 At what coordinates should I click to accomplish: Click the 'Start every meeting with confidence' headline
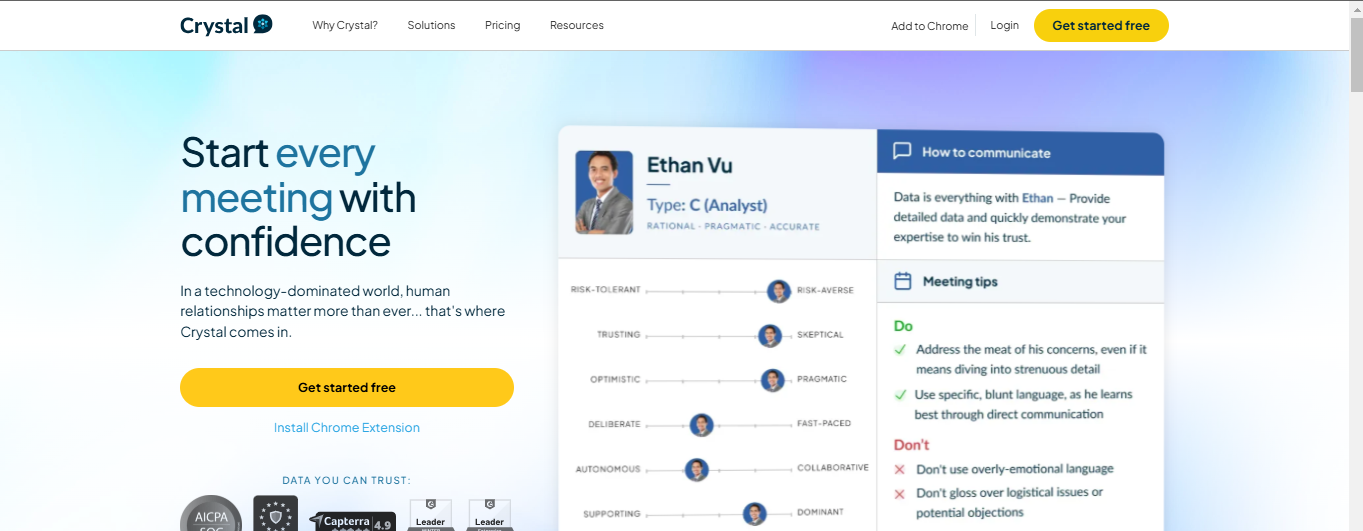(298, 197)
